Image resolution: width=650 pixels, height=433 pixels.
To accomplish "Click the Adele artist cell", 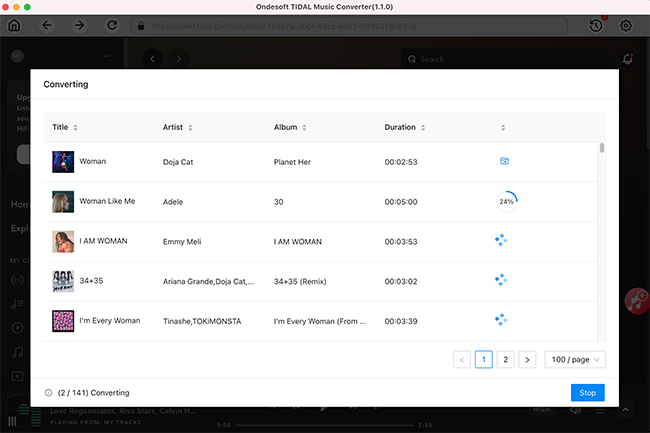I will pos(173,202).
